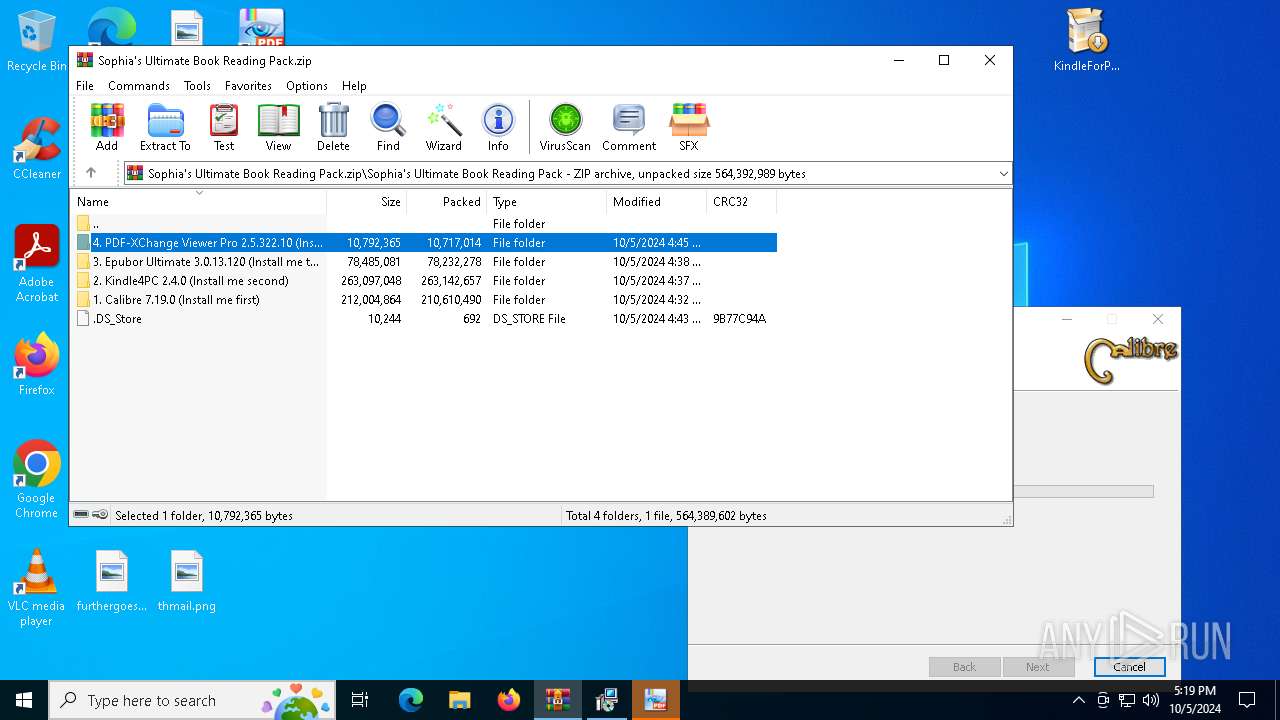The width and height of the screenshot is (1280, 720).
Task: Select the .DS_Store file
Action: coord(424,319)
